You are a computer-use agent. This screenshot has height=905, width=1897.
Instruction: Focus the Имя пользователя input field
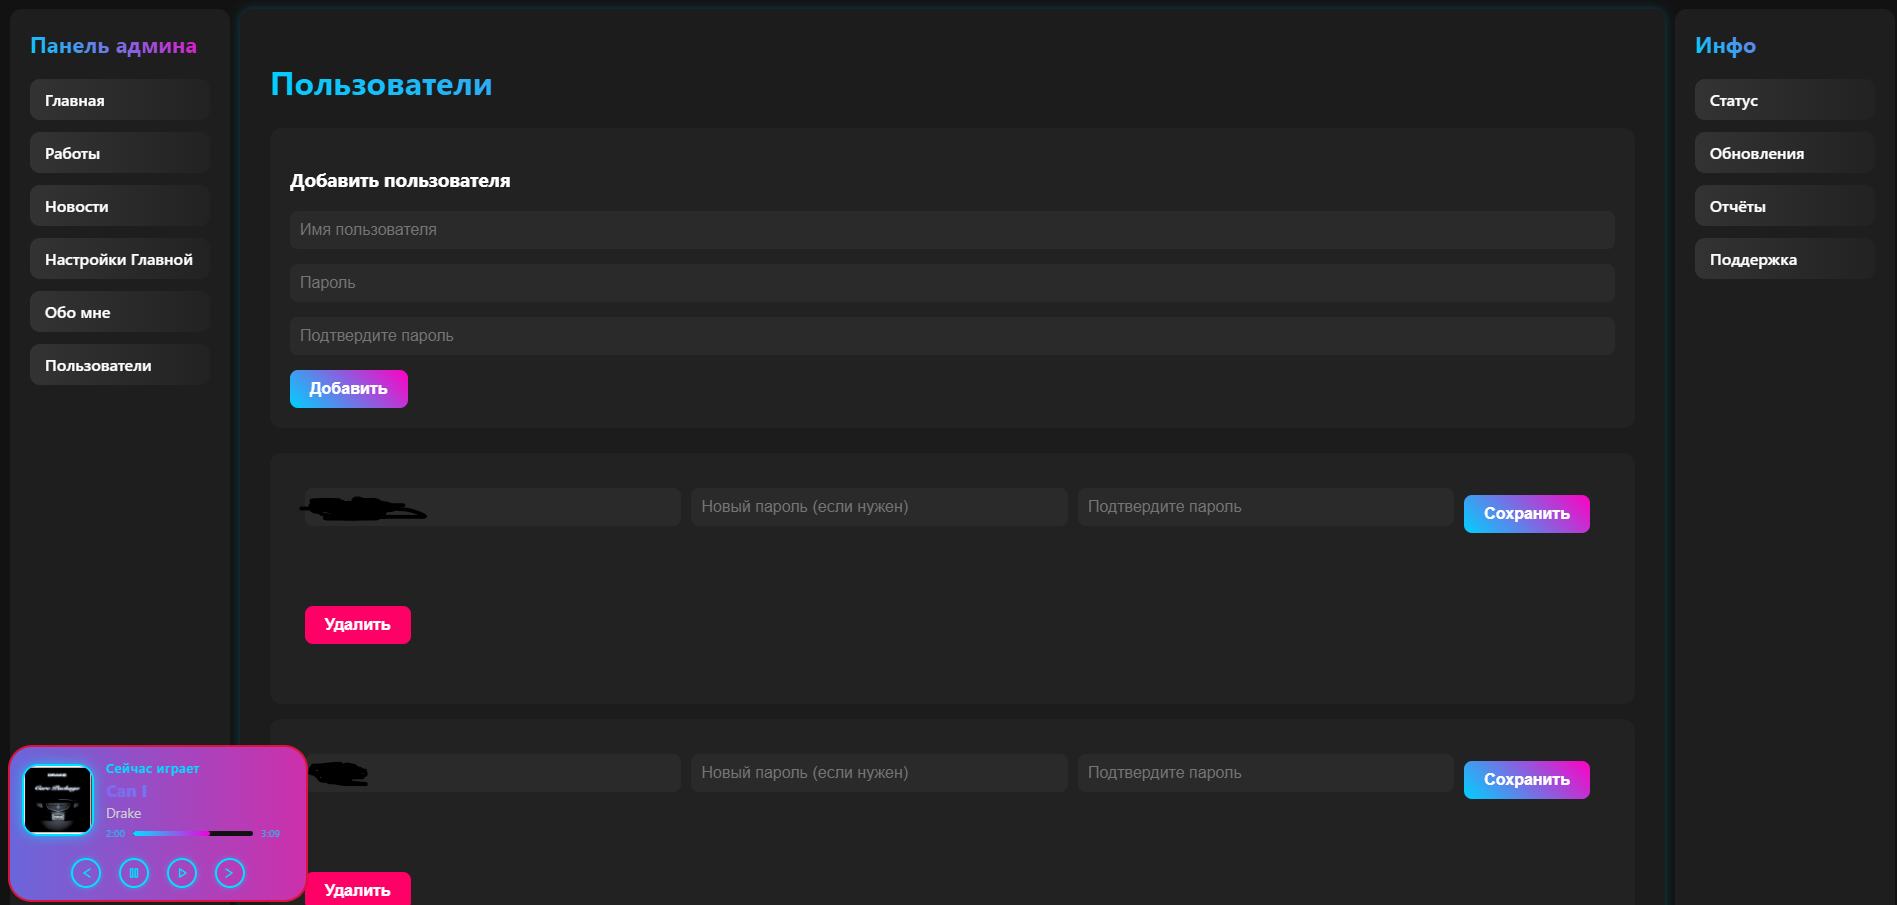point(952,230)
